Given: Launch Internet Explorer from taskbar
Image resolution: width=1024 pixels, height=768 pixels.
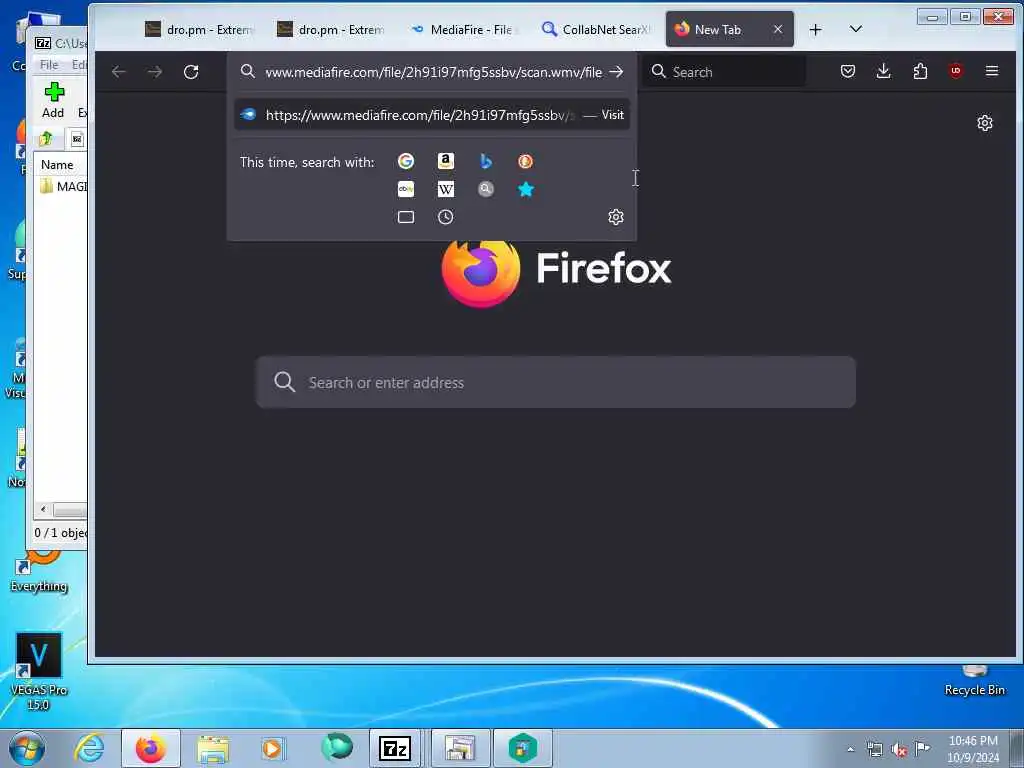Looking at the screenshot, I should click(89, 748).
